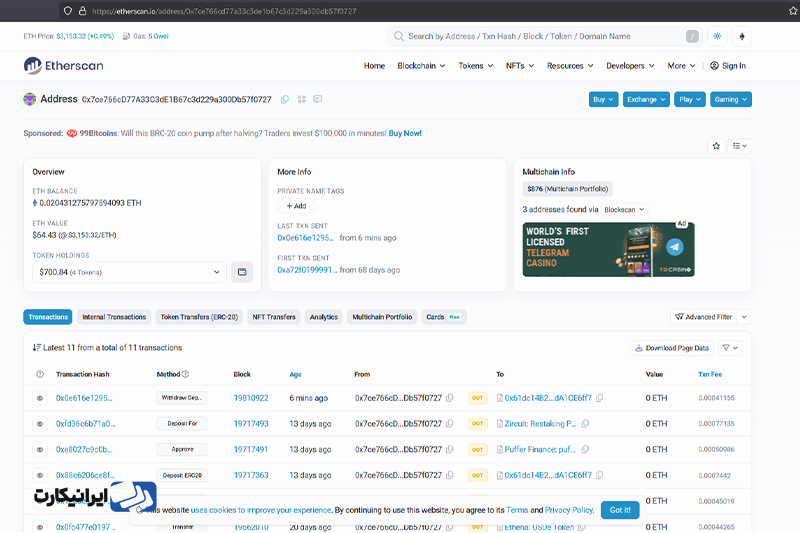Open the Zircuit: Restaking P.. contract link
The width and height of the screenshot is (800, 533).
coord(540,423)
